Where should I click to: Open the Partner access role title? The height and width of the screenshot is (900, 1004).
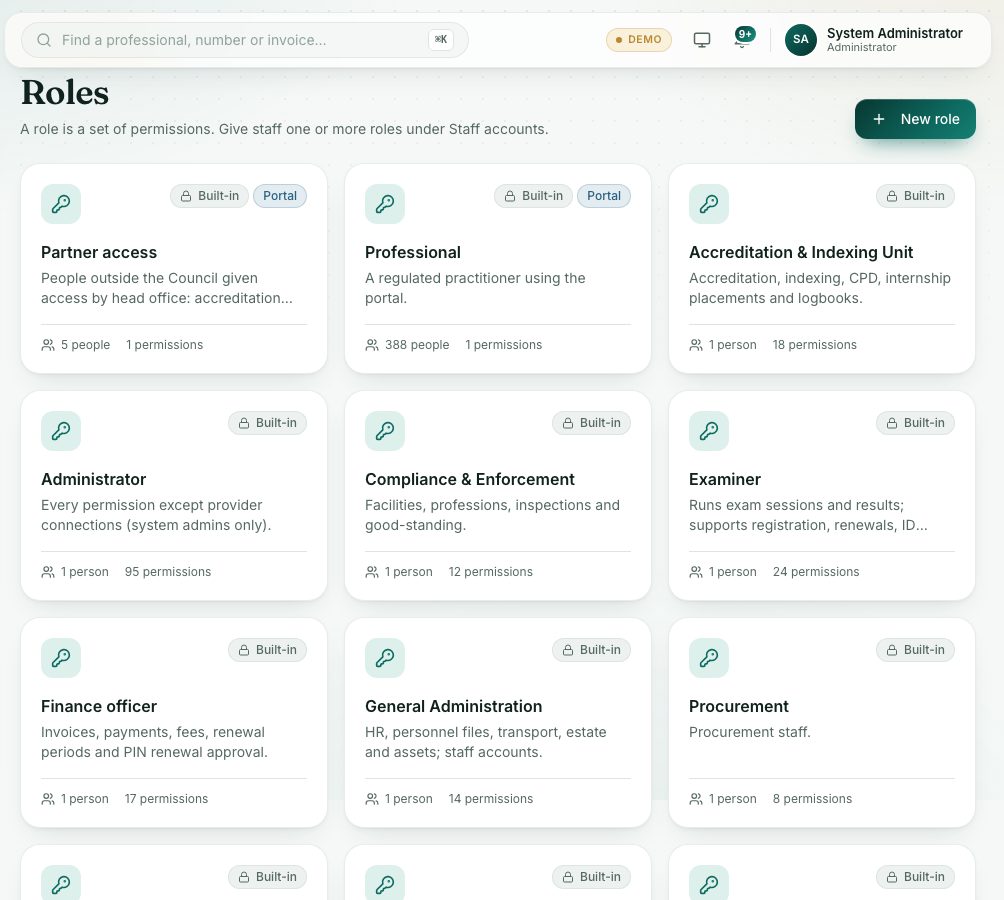coord(99,252)
